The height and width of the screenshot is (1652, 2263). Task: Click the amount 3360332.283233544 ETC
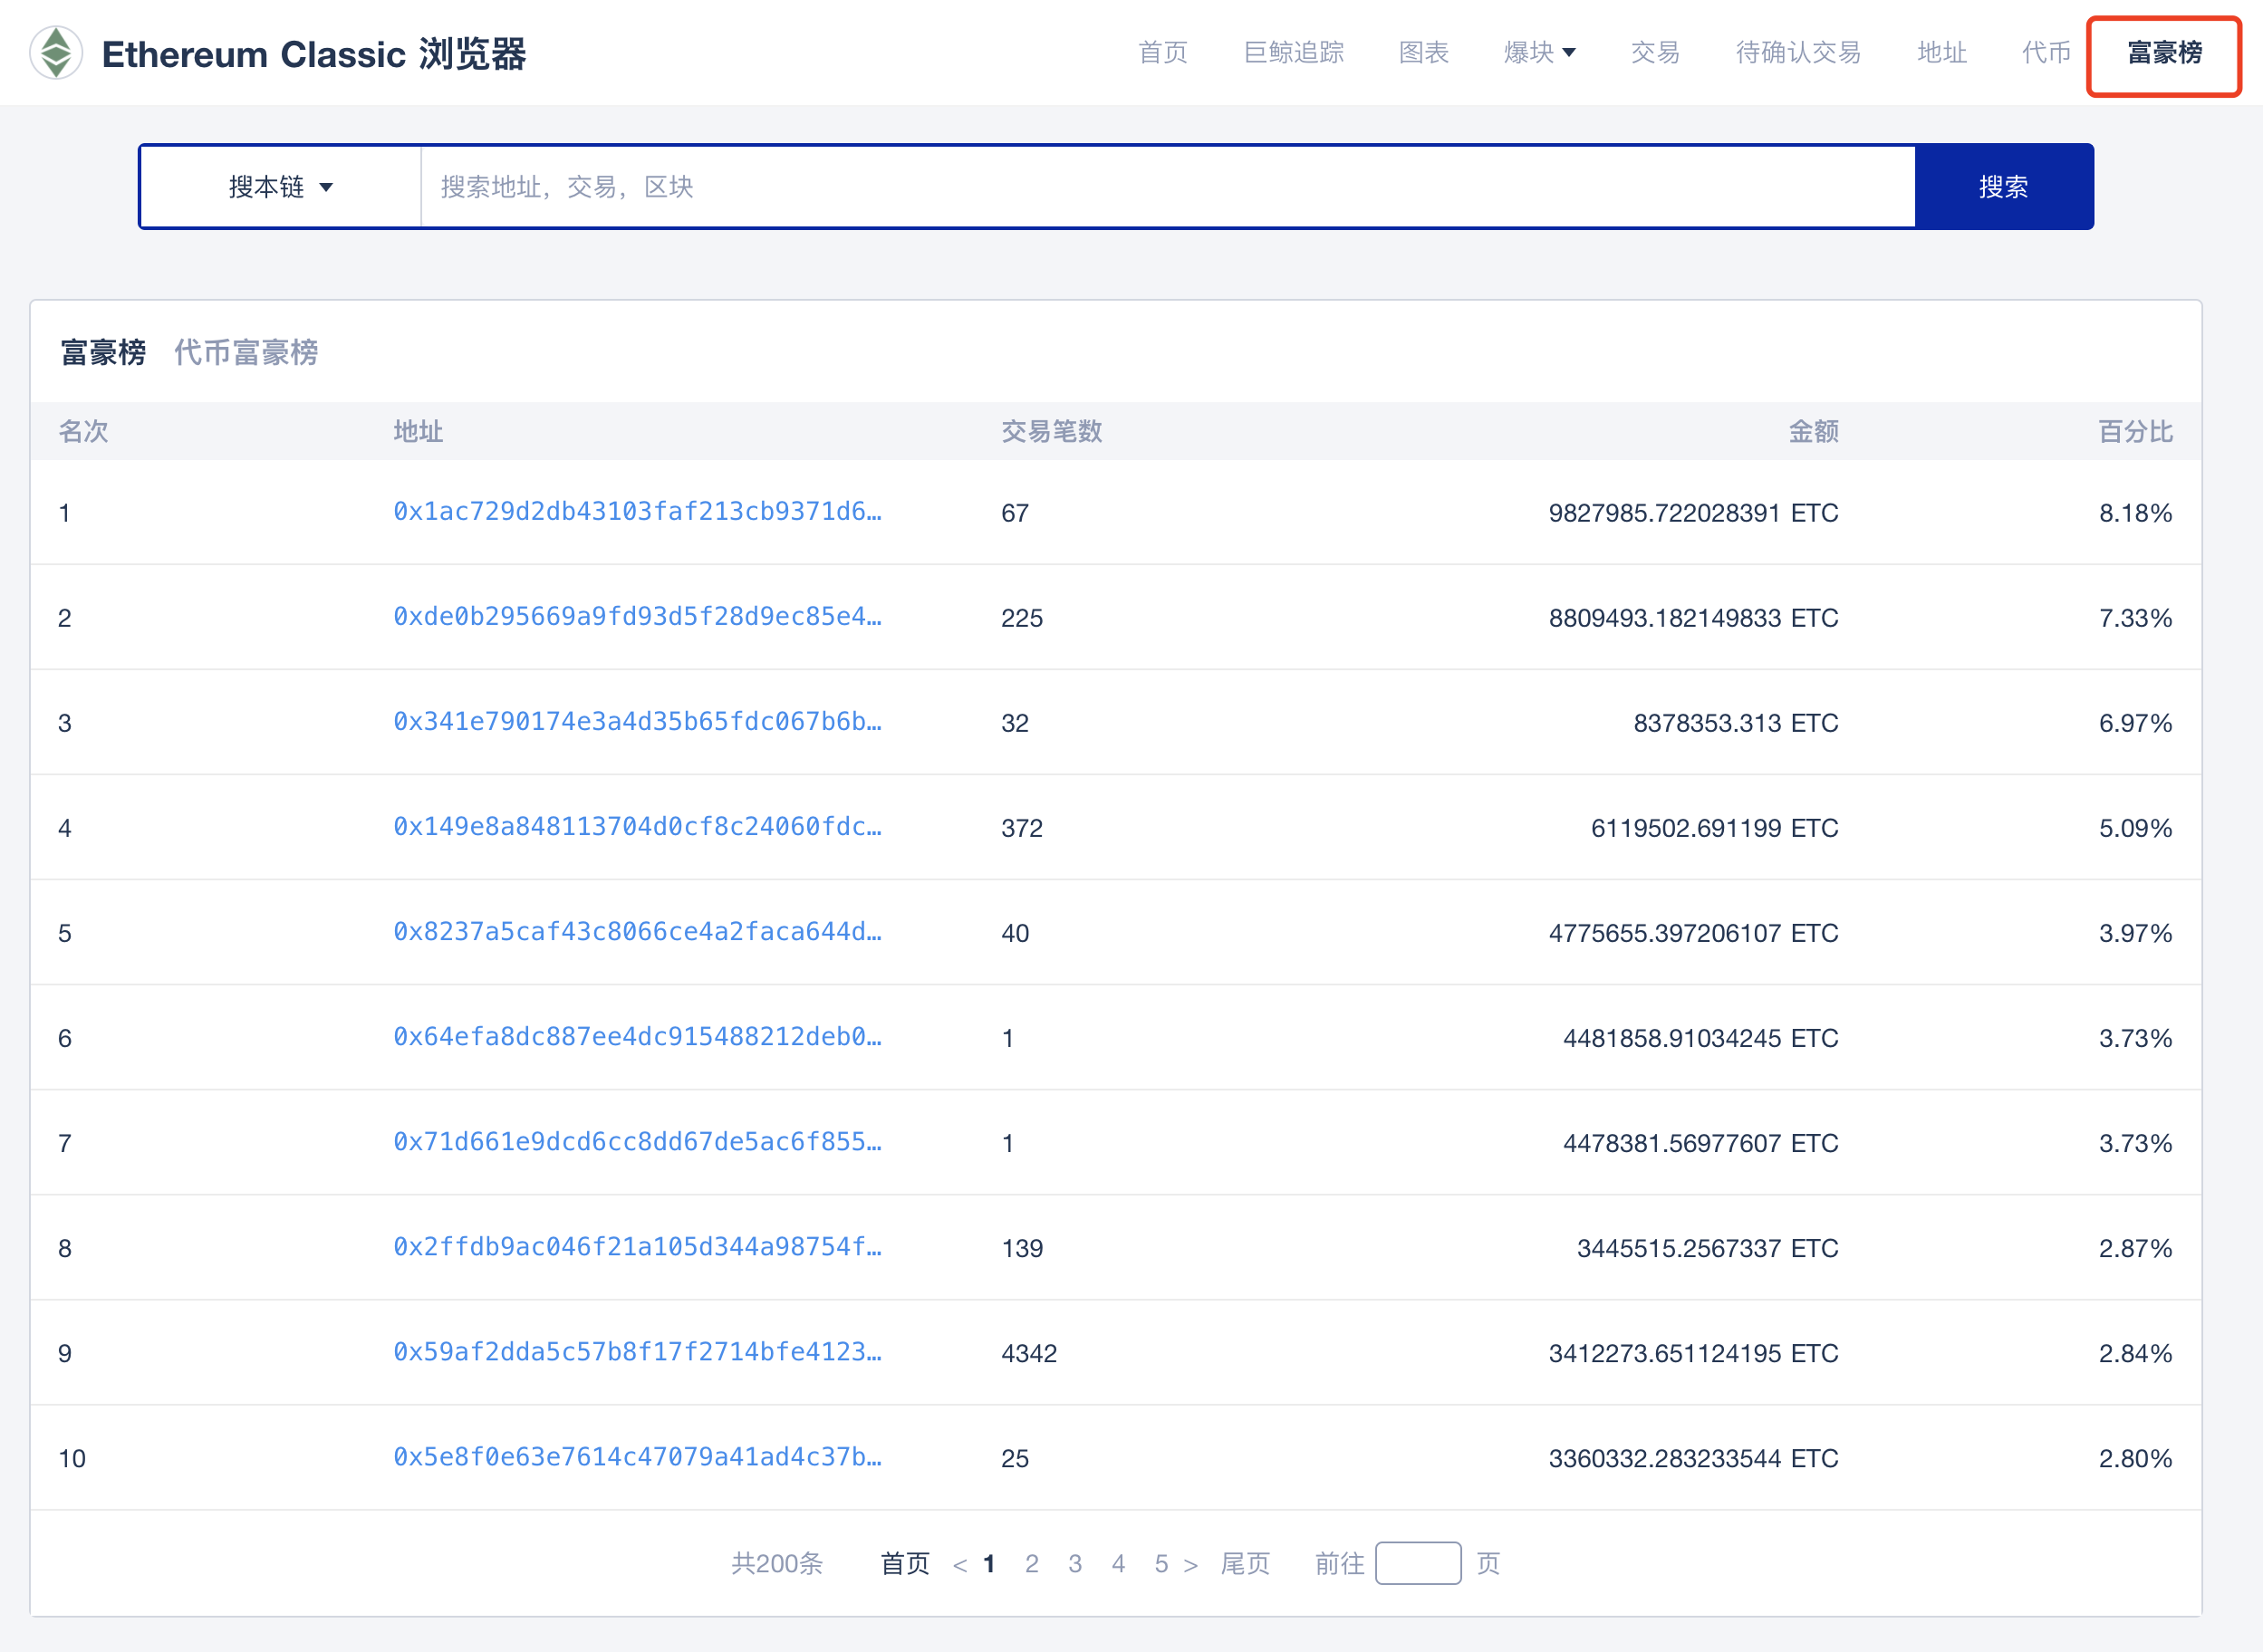tap(1693, 1458)
